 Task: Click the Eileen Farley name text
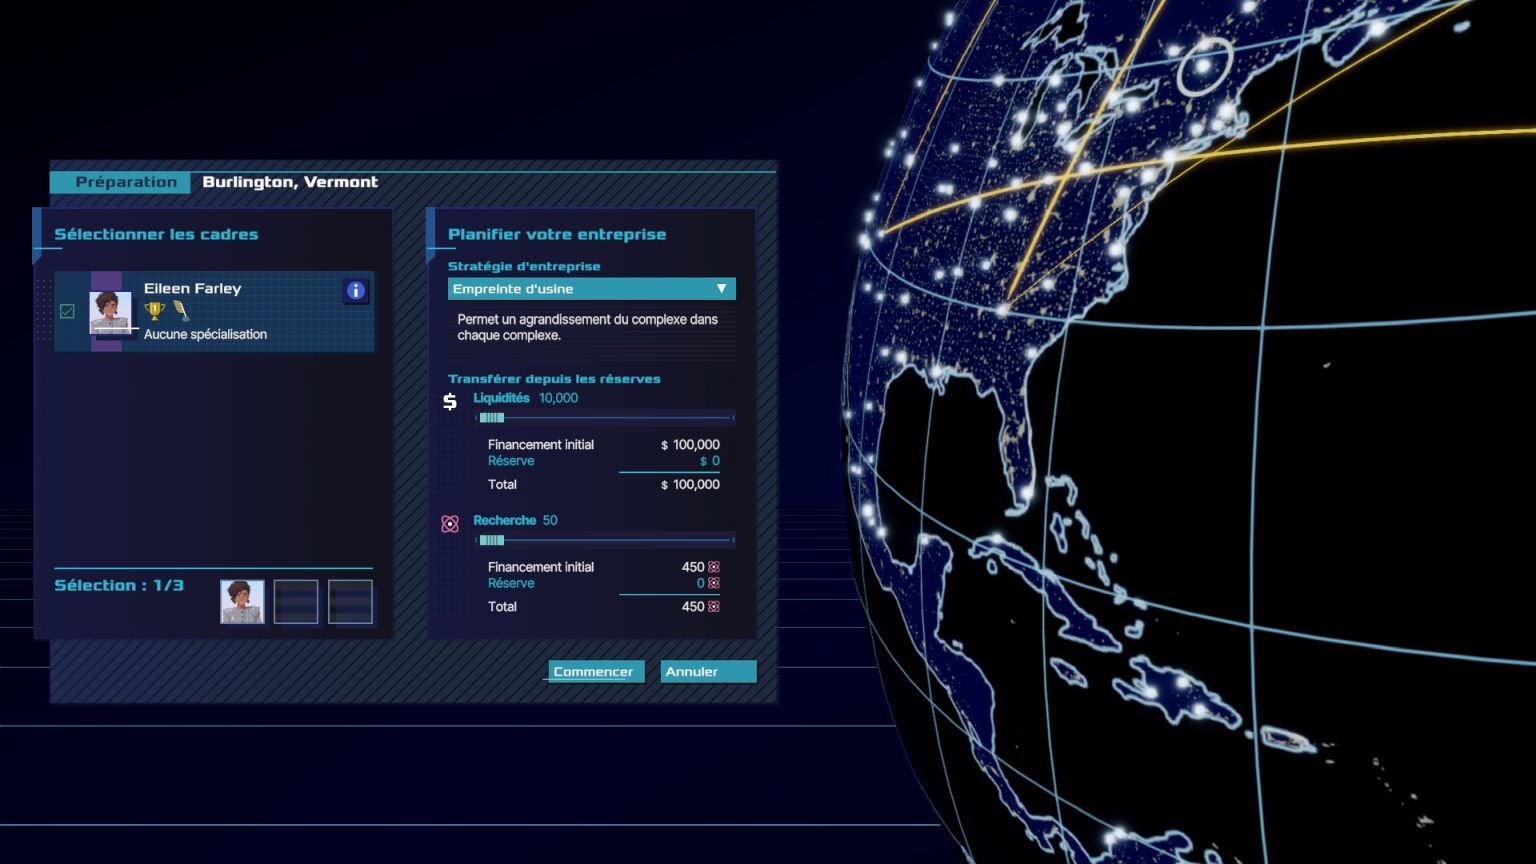[193, 288]
